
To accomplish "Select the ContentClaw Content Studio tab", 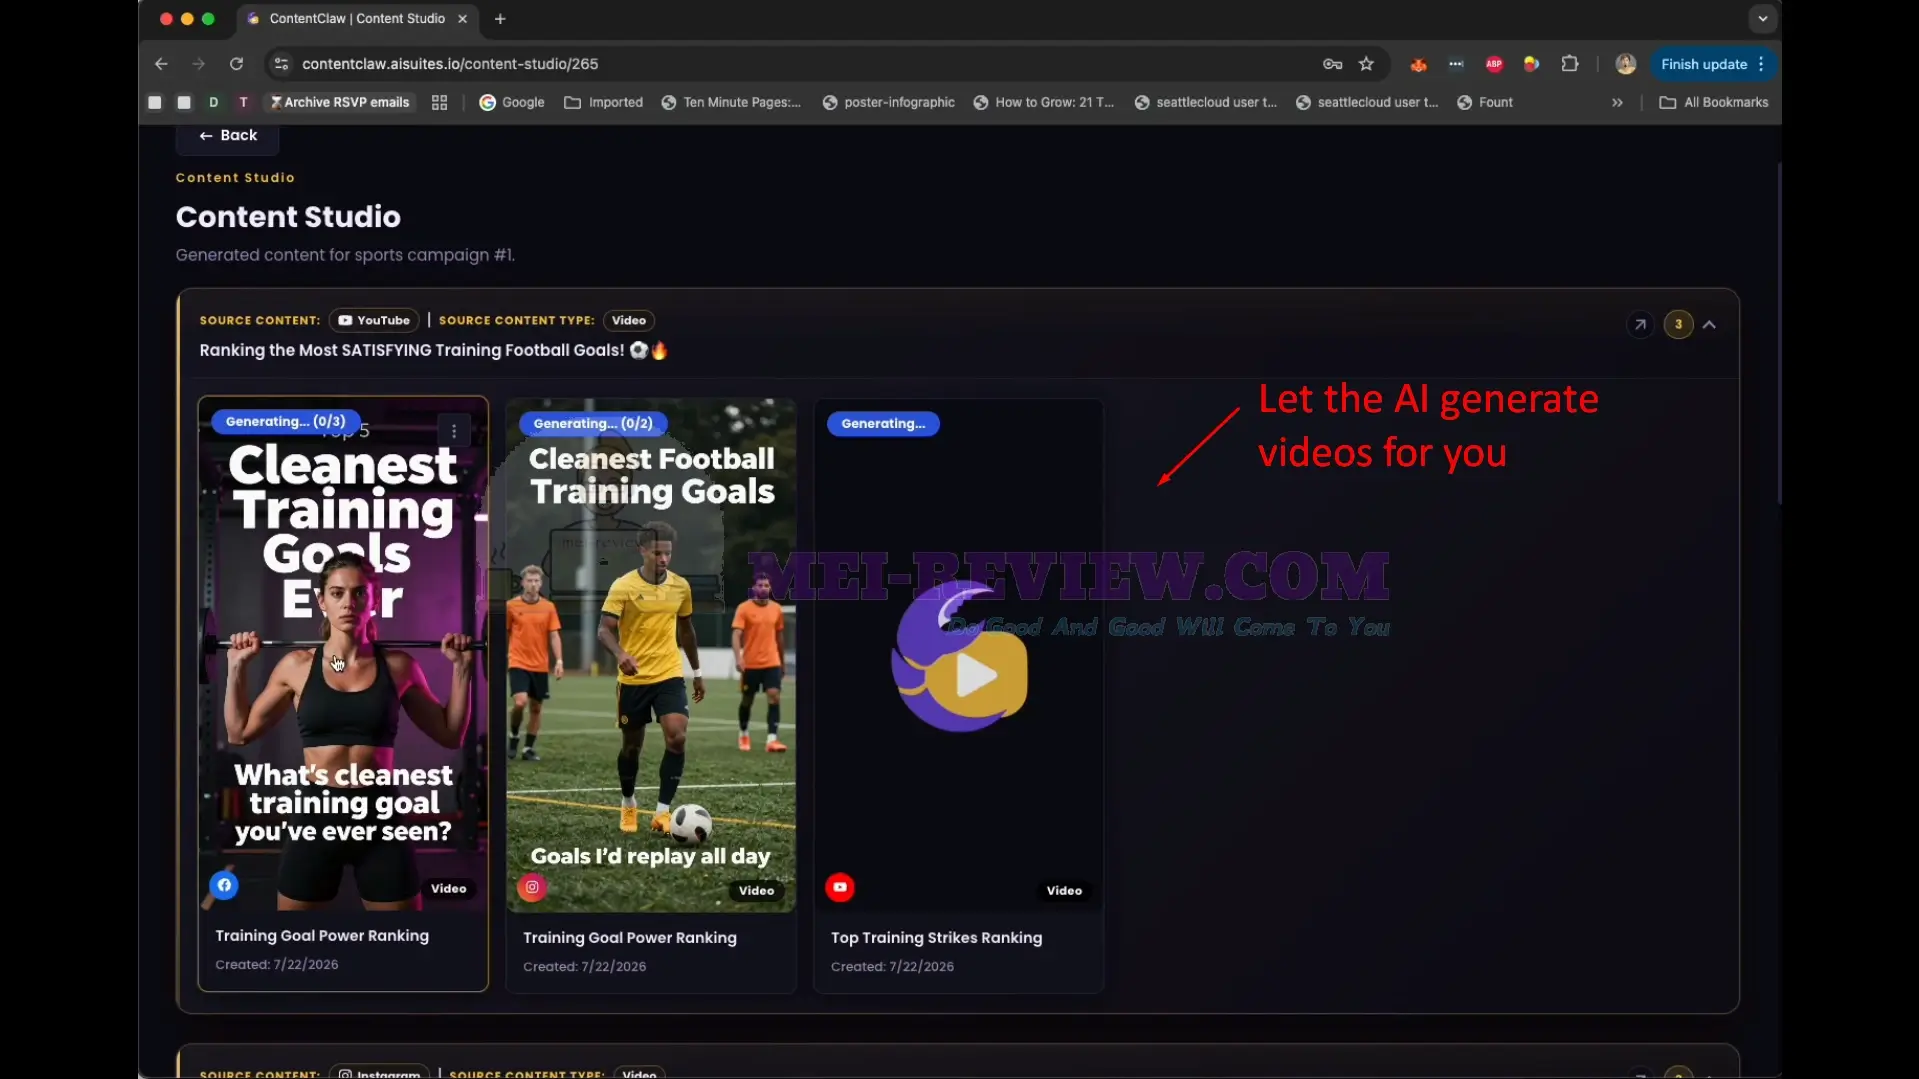I will pos(357,19).
